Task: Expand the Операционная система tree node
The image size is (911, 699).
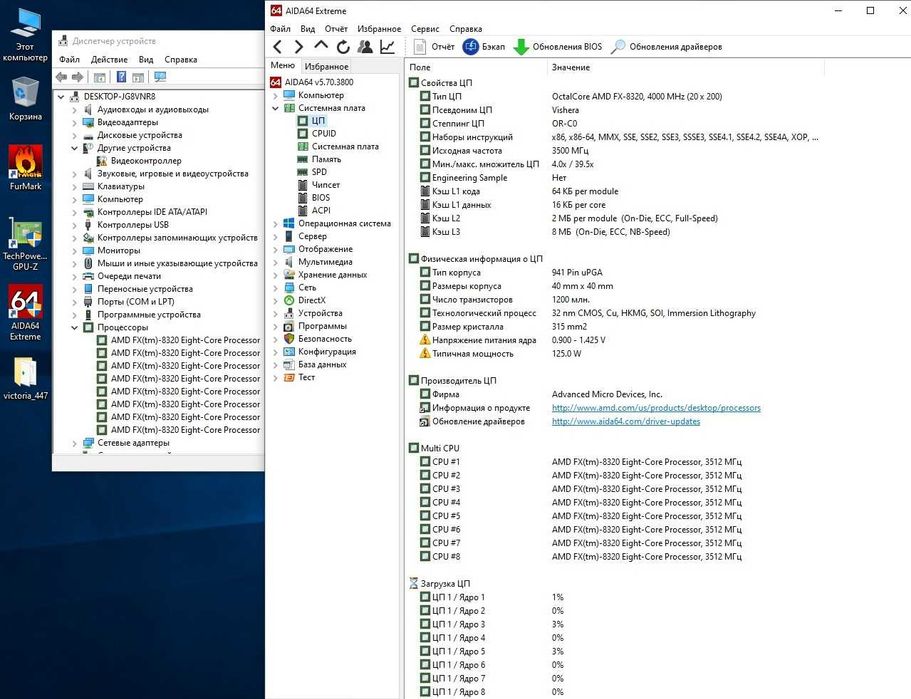Action: point(276,223)
